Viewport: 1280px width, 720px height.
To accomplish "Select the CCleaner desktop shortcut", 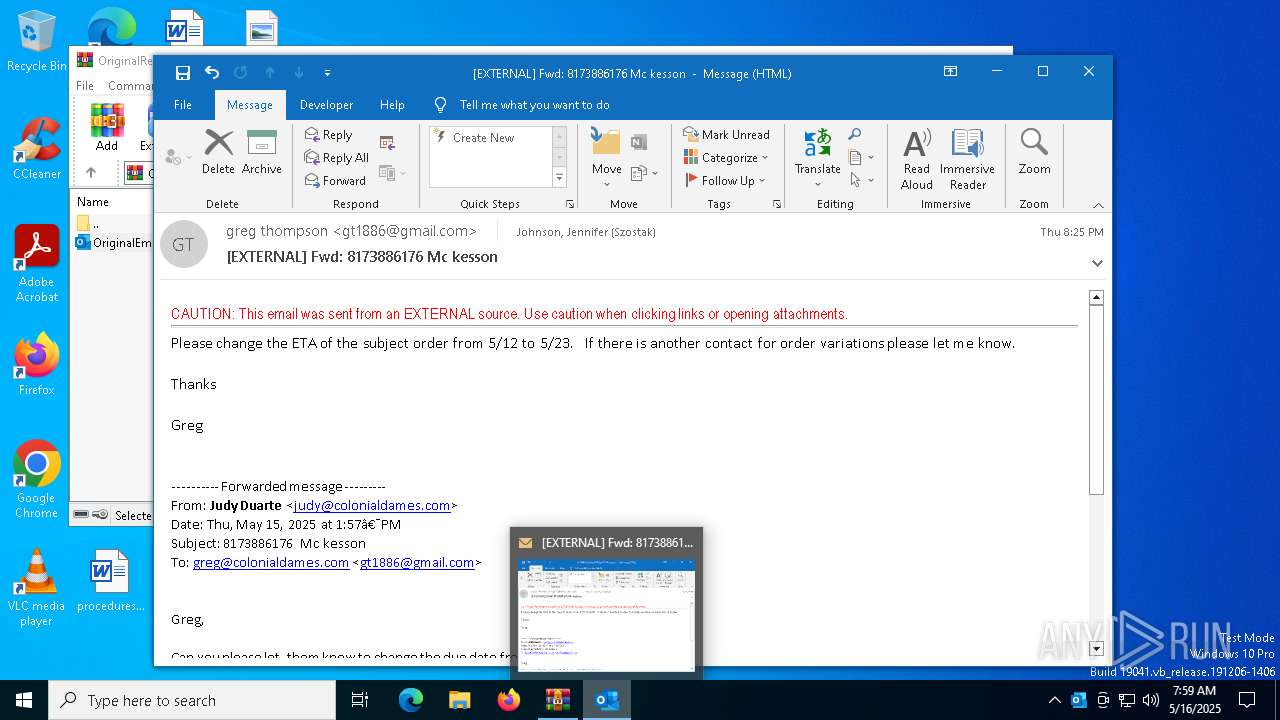I will click(x=37, y=149).
